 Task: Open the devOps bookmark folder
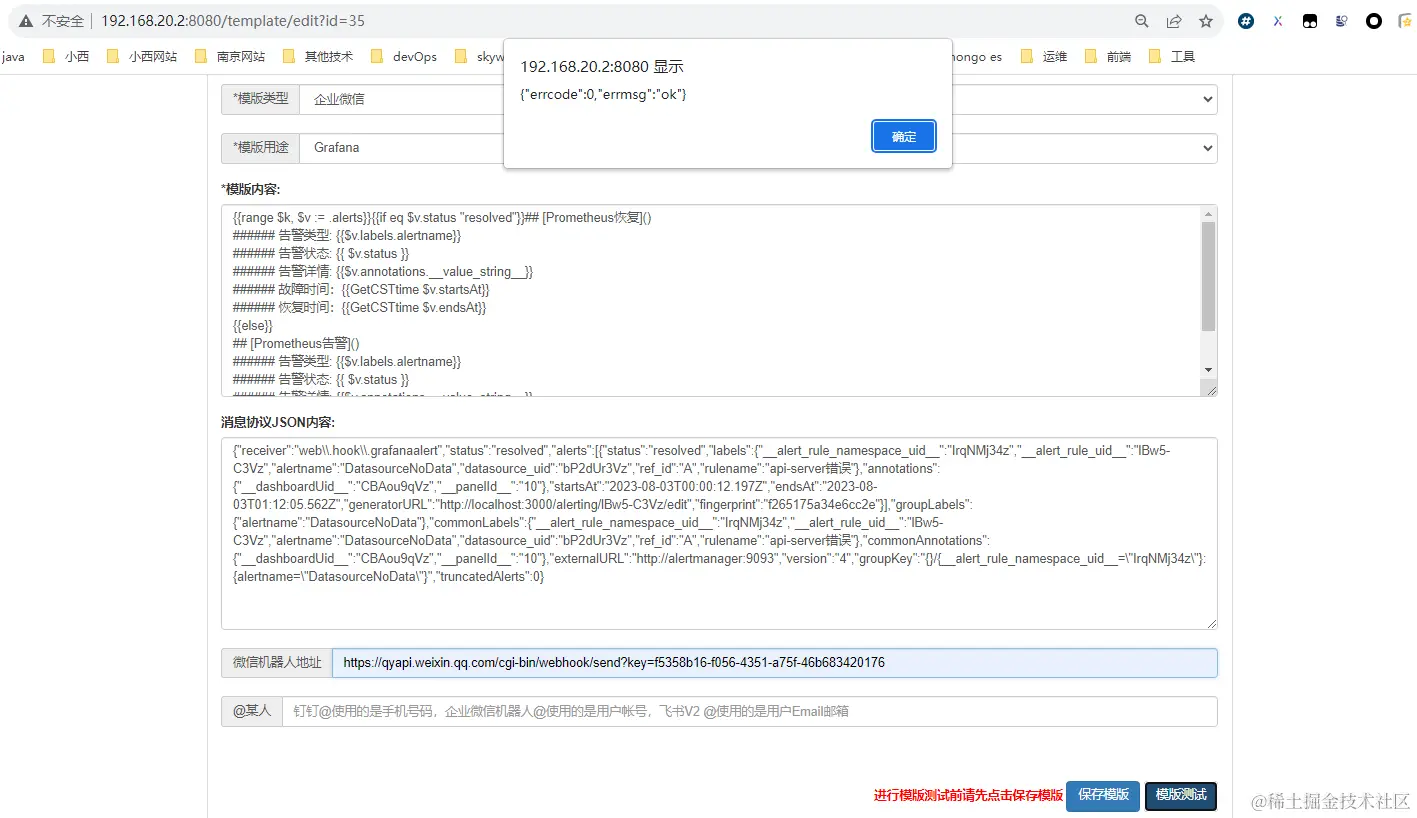tap(404, 57)
